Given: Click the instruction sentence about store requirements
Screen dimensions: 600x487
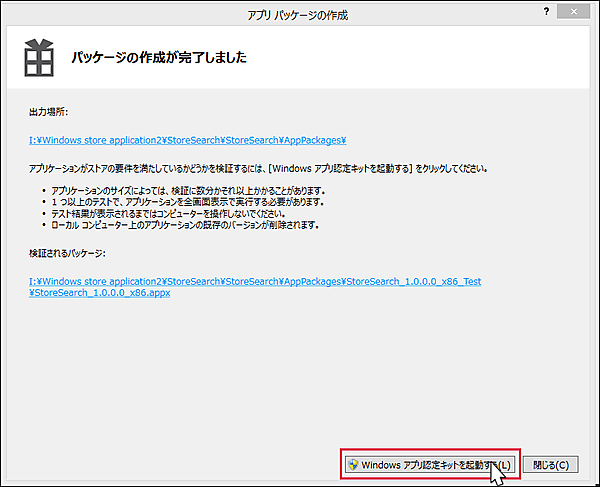Looking at the screenshot, I should pos(258,168).
